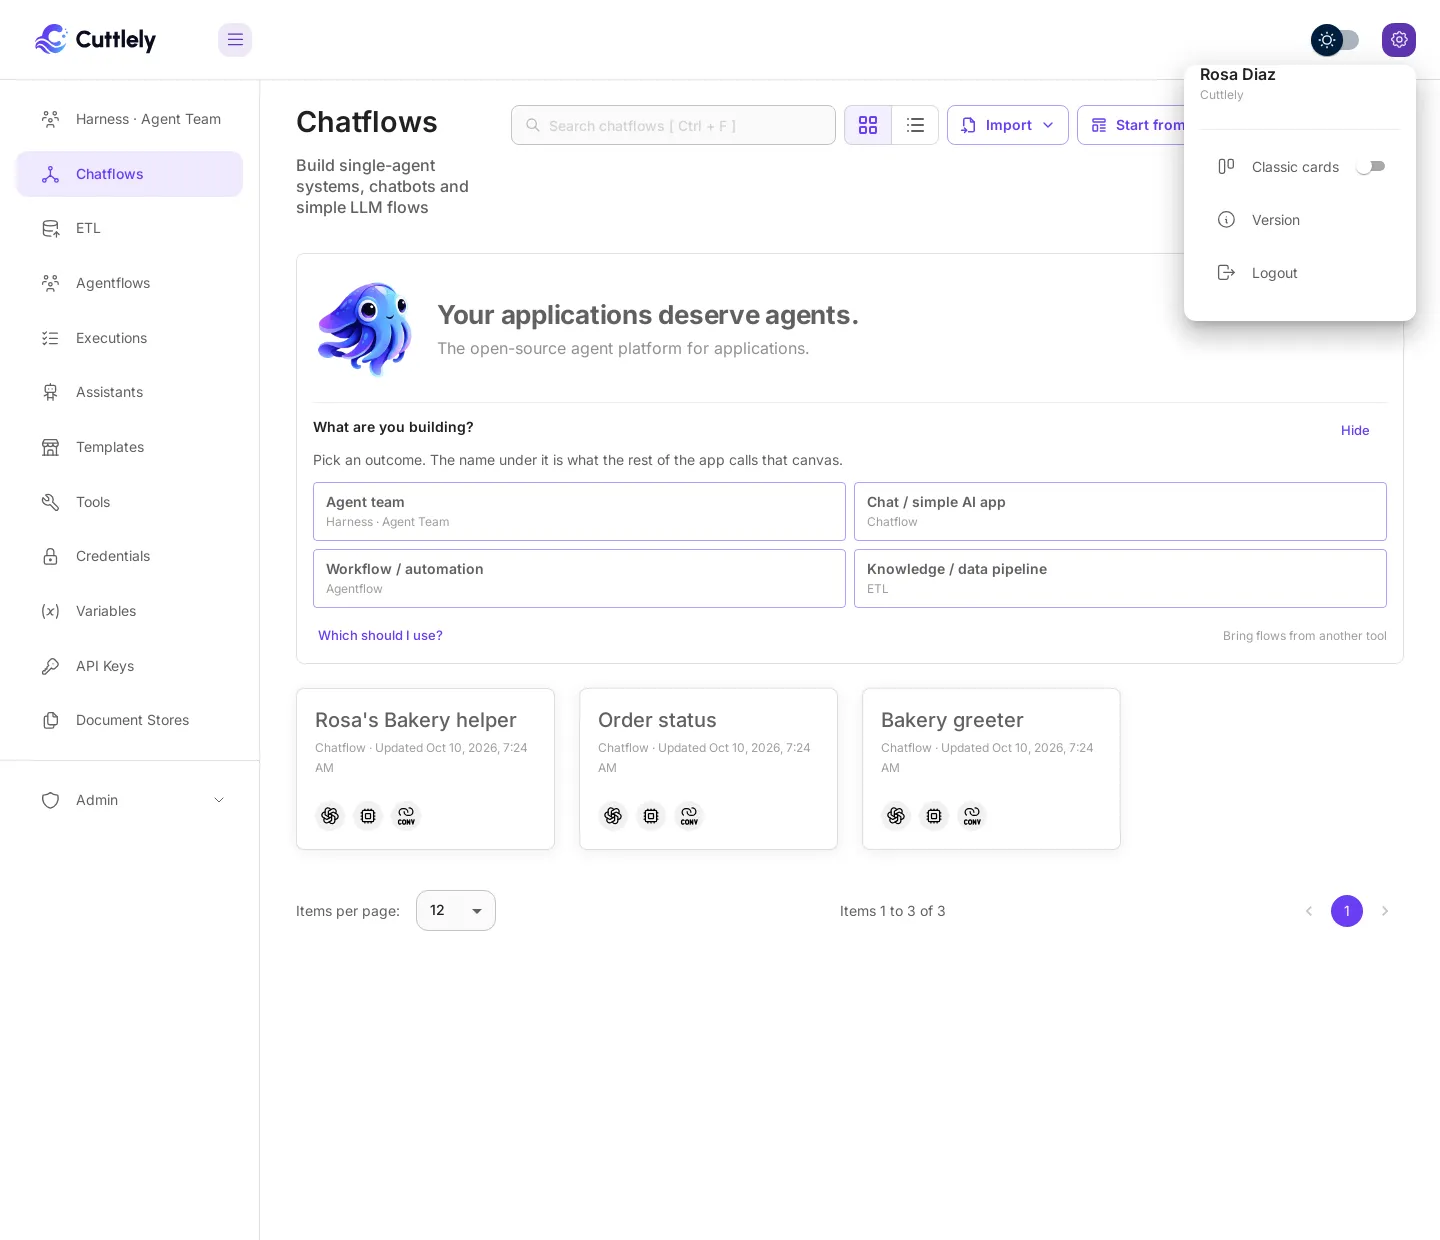Navigate to Assistants
The height and width of the screenshot is (1240, 1440).
[130, 392]
